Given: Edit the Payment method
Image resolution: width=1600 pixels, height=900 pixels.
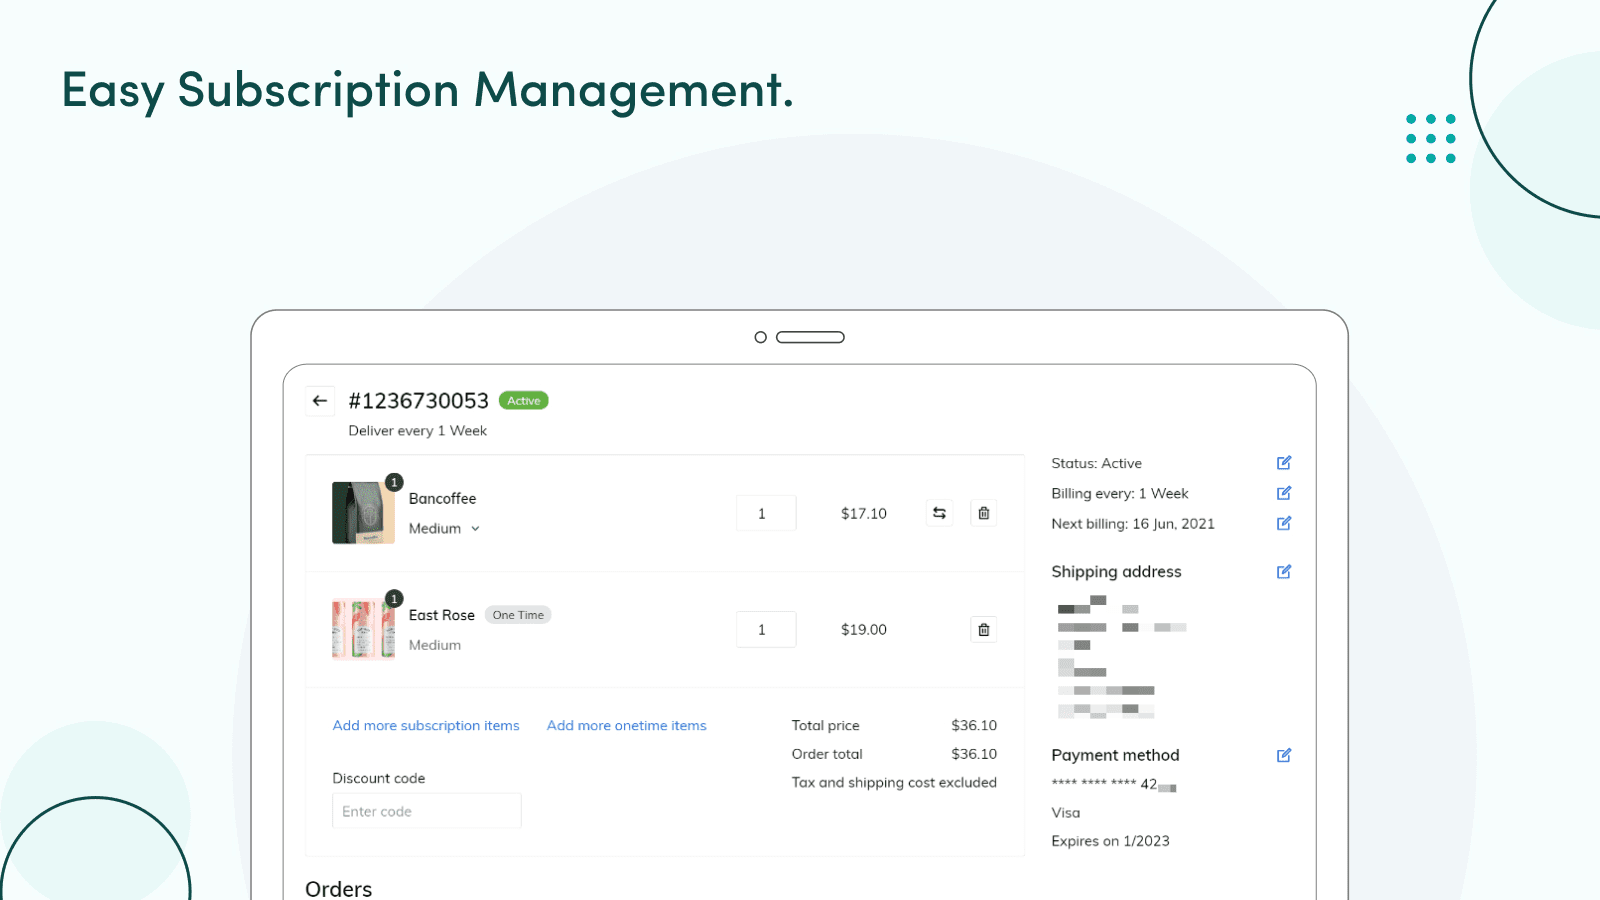Looking at the screenshot, I should [1283, 755].
